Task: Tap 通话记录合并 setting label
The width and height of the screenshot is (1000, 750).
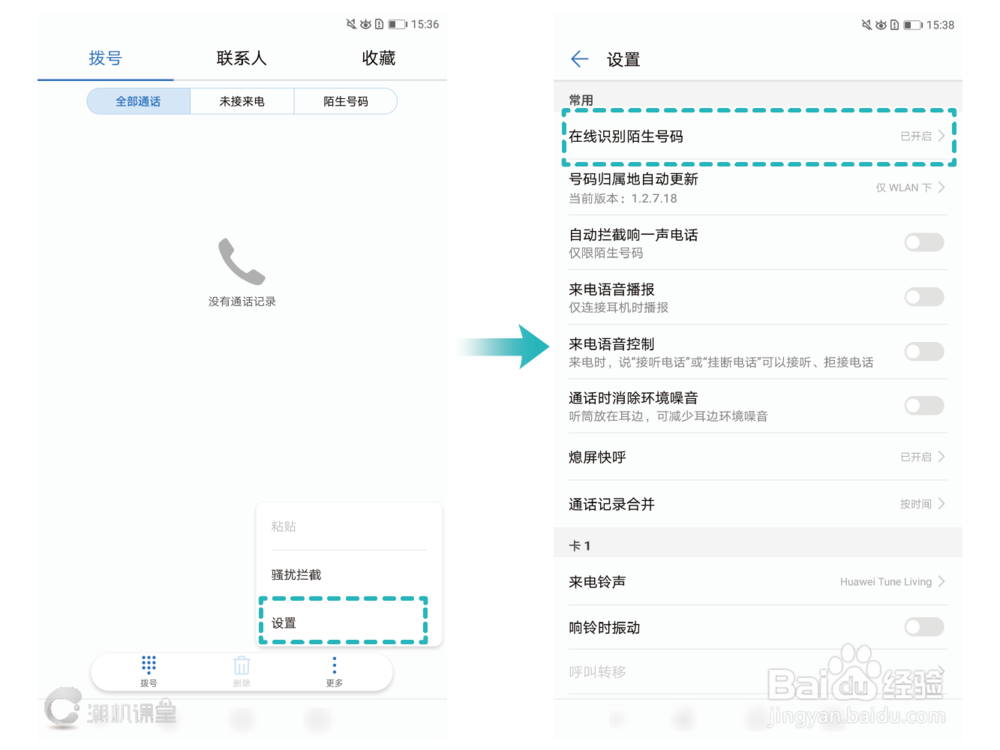Action: coord(611,504)
